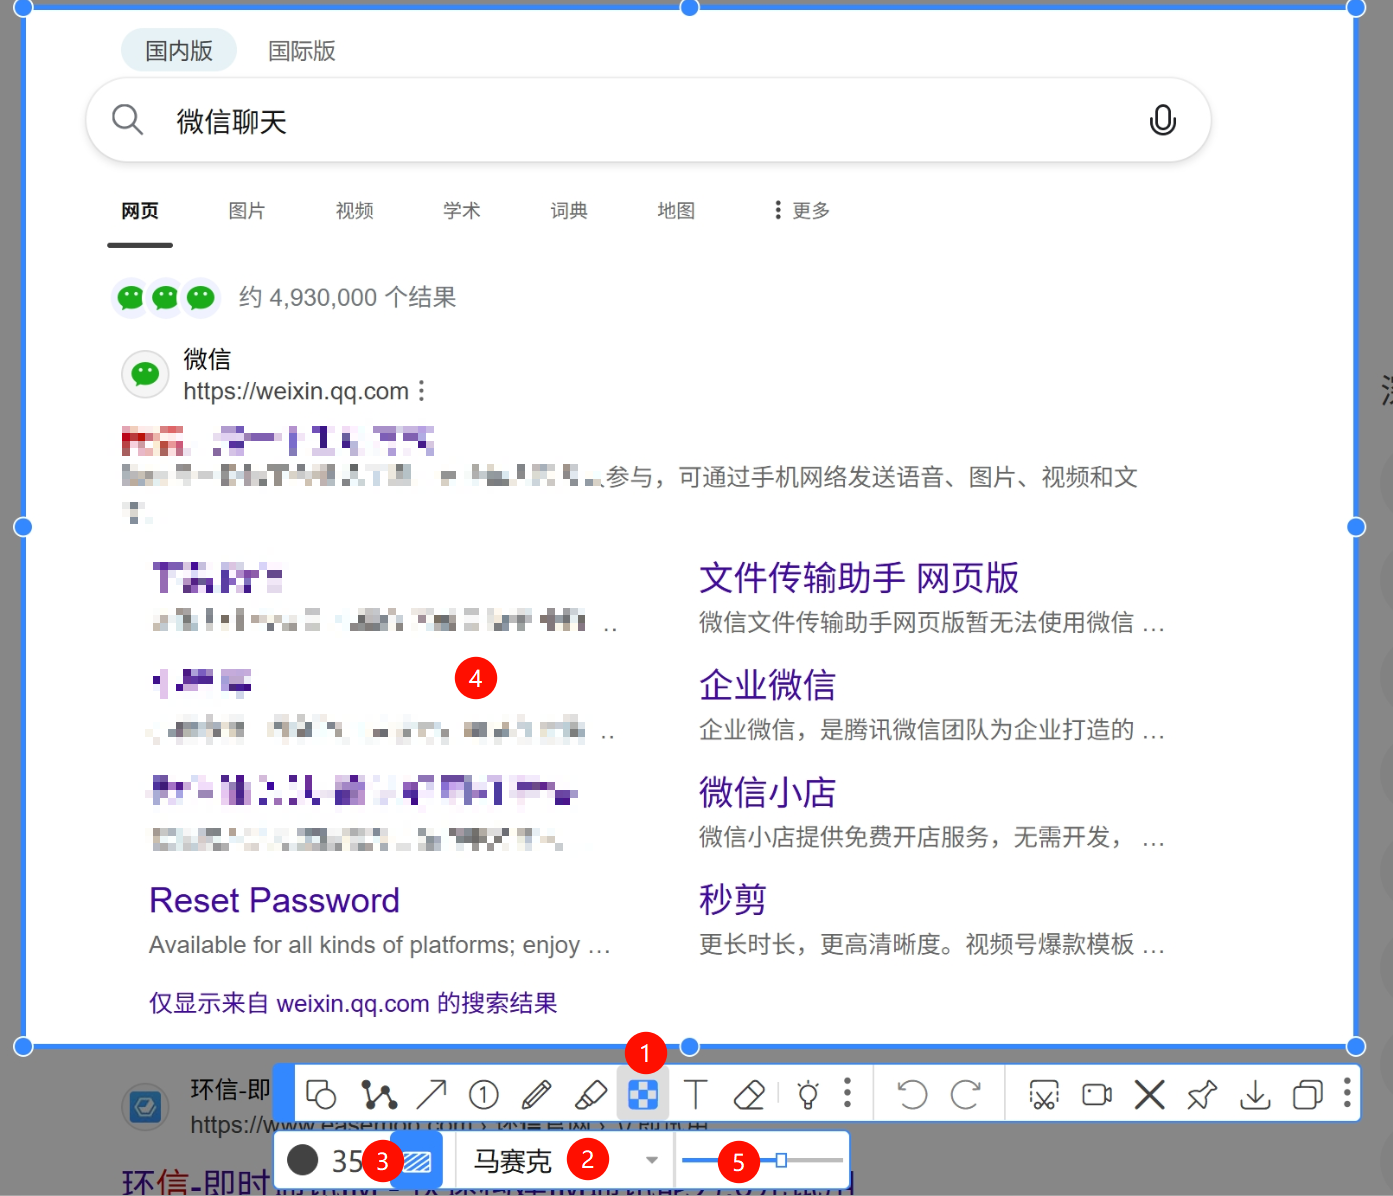Choose the pencil drawing tool
Image resolution: width=1393 pixels, height=1196 pixels.
point(537,1093)
